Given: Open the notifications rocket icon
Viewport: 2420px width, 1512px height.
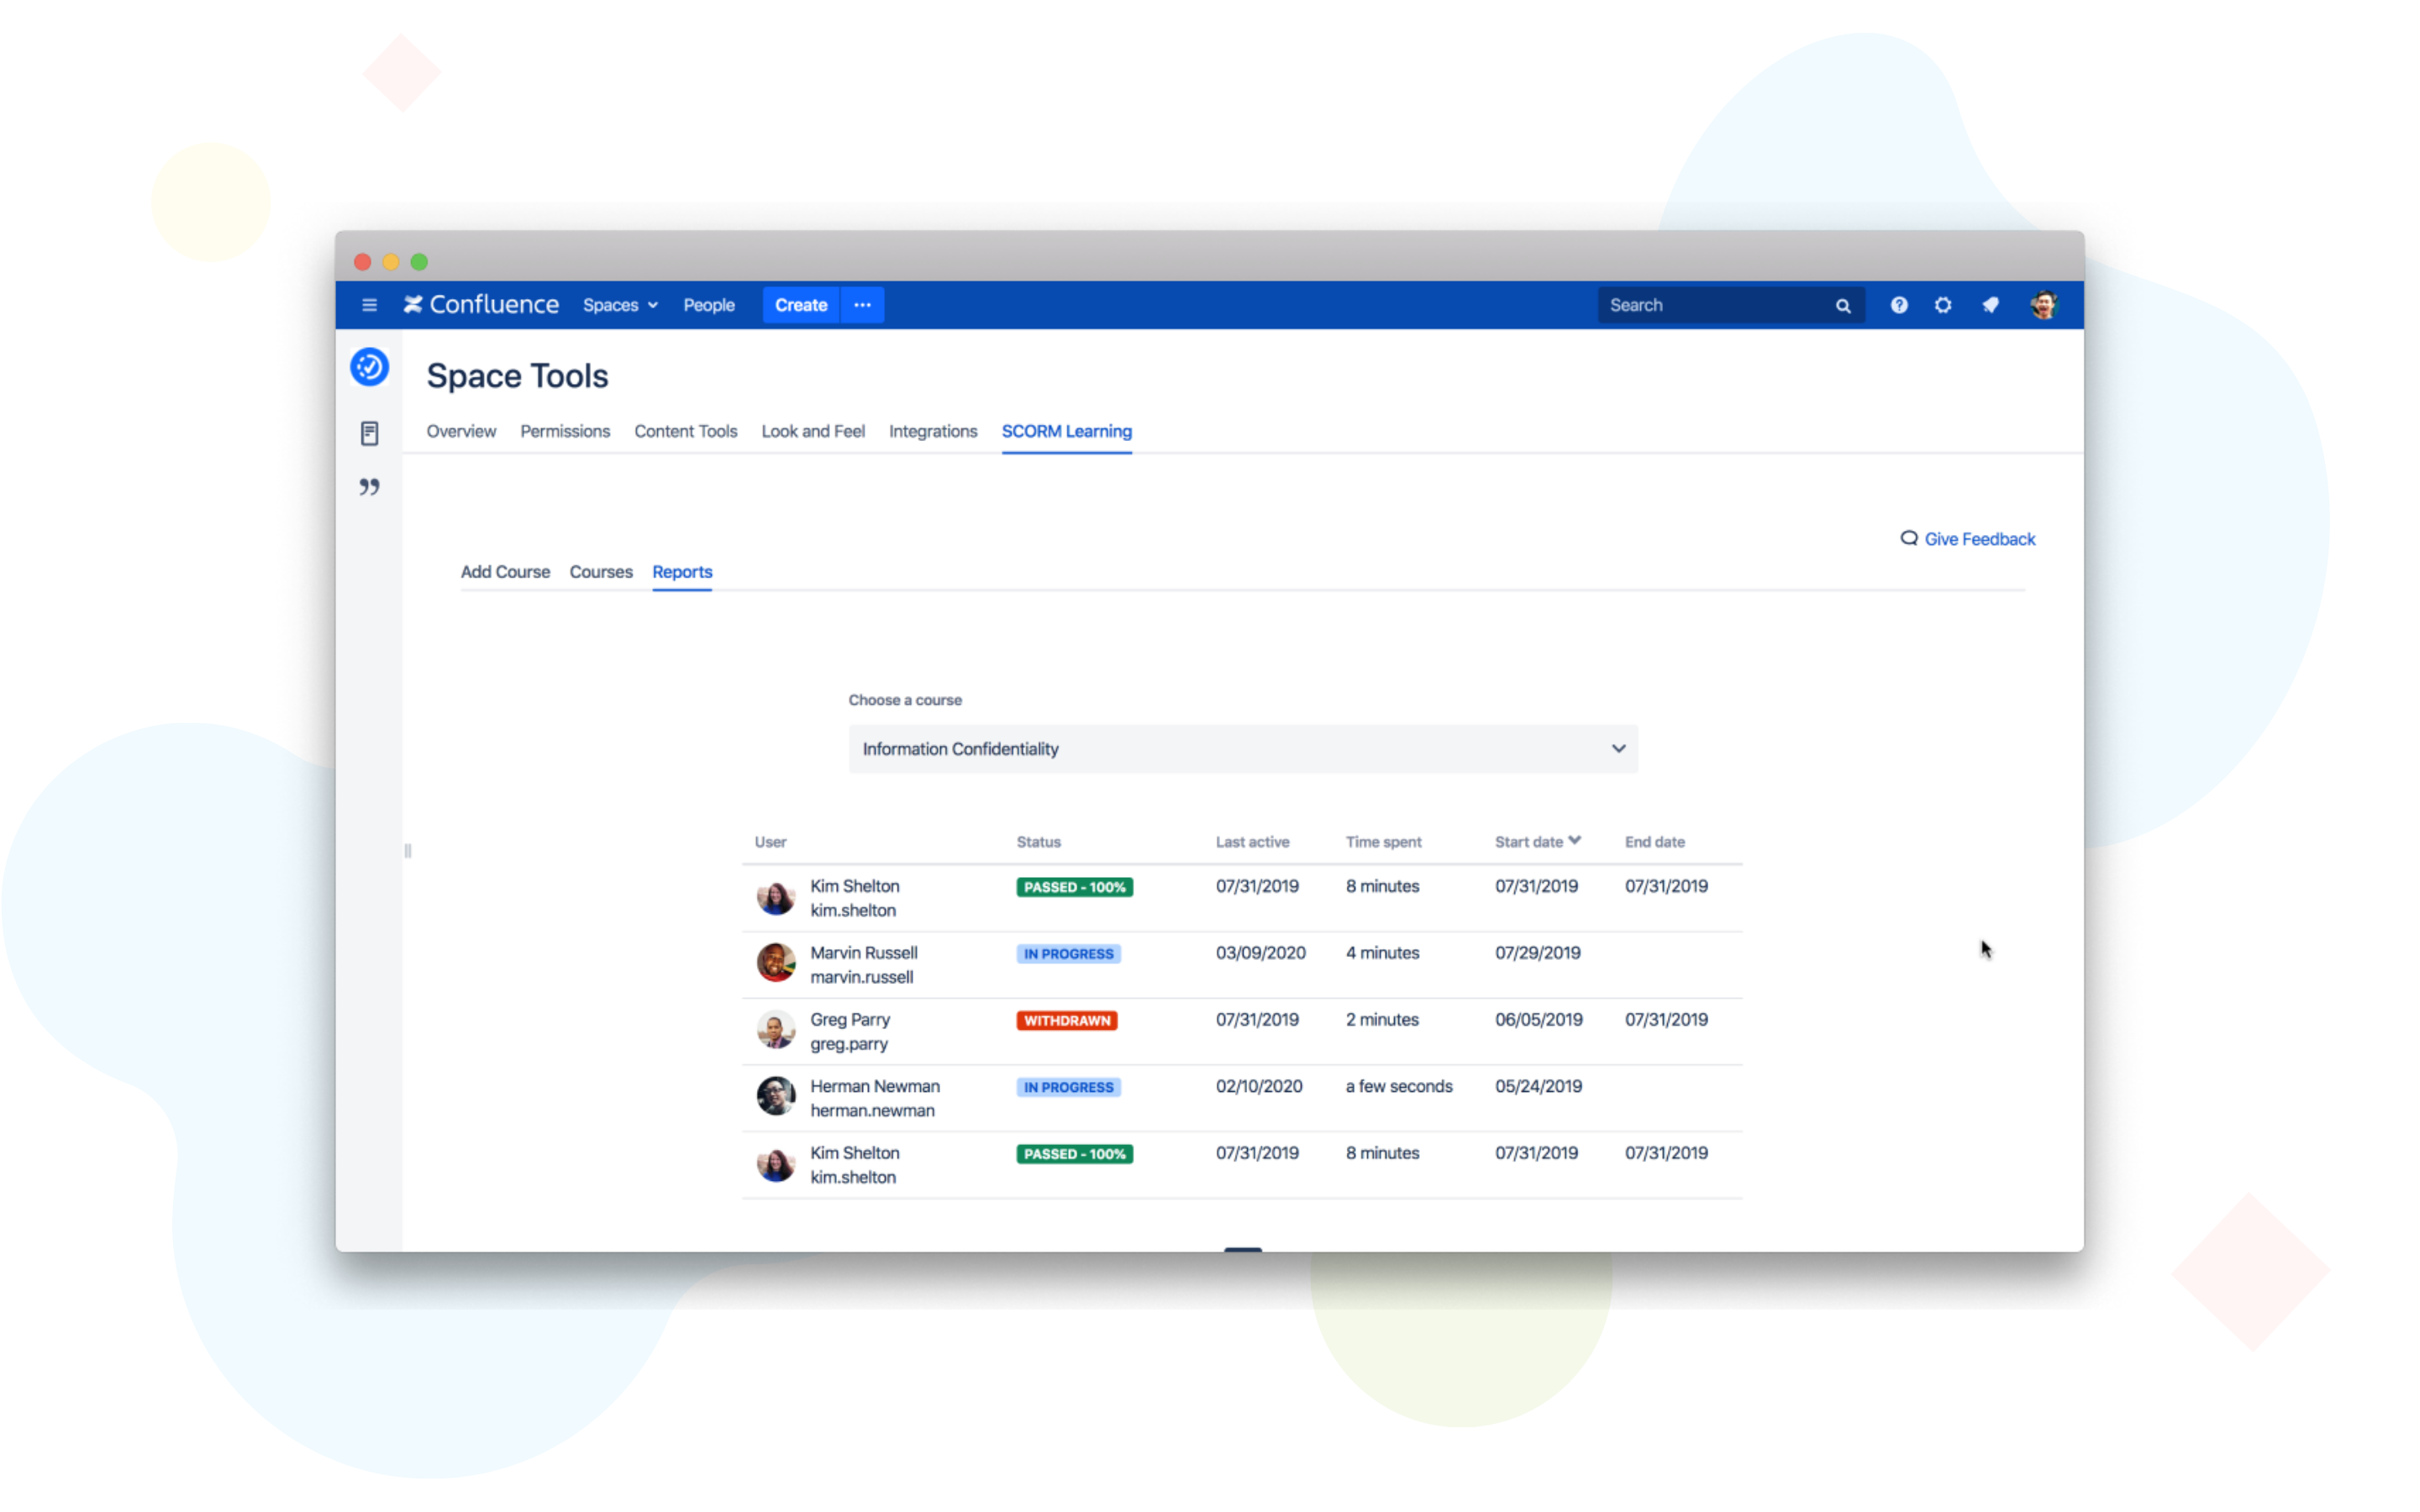Looking at the screenshot, I should (1990, 305).
